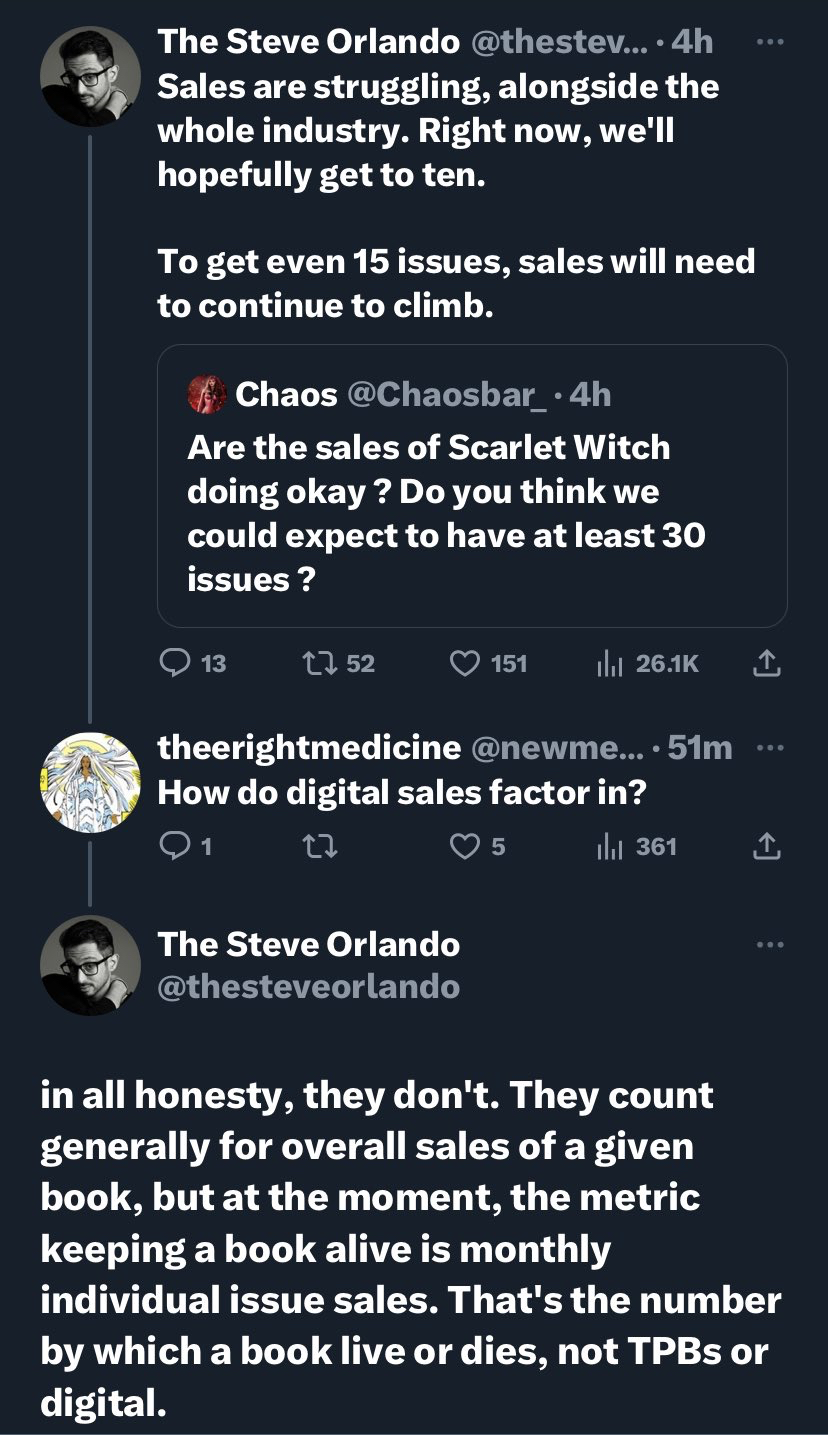
Task: Like the tweet with 151 likes
Action: coord(466,662)
